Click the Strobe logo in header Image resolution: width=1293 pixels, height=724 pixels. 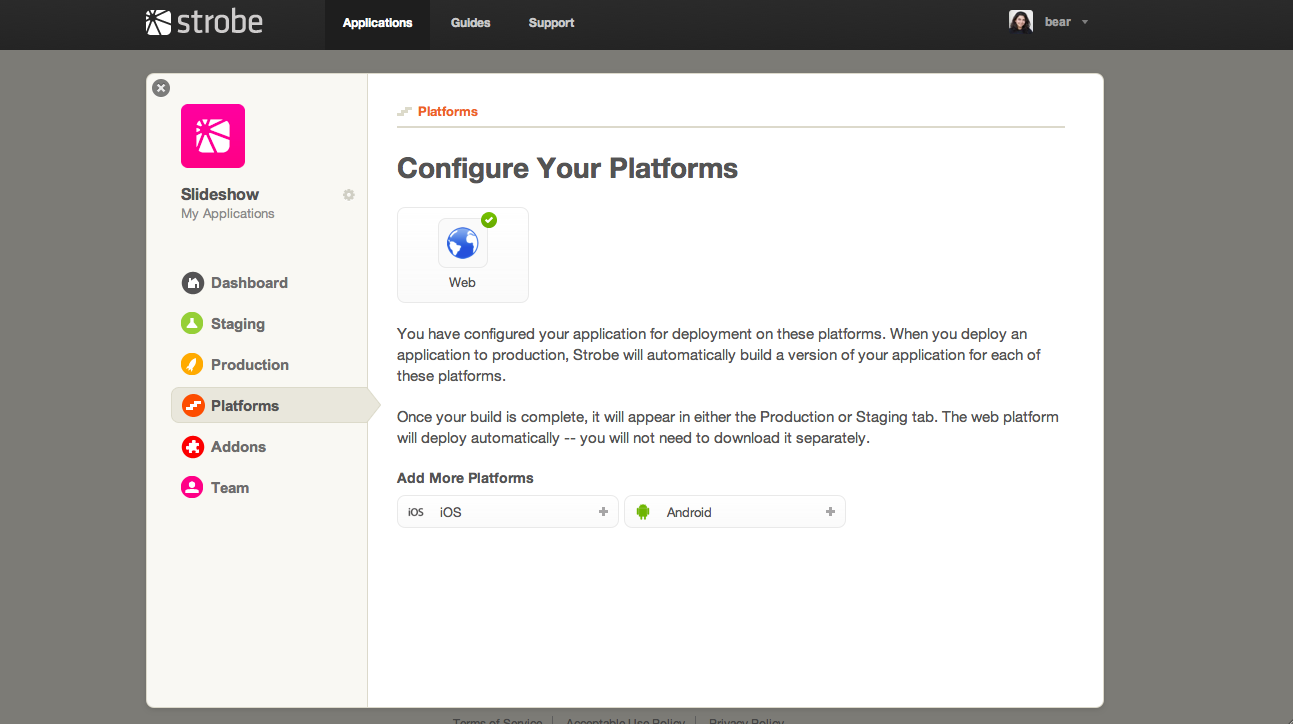[204, 22]
